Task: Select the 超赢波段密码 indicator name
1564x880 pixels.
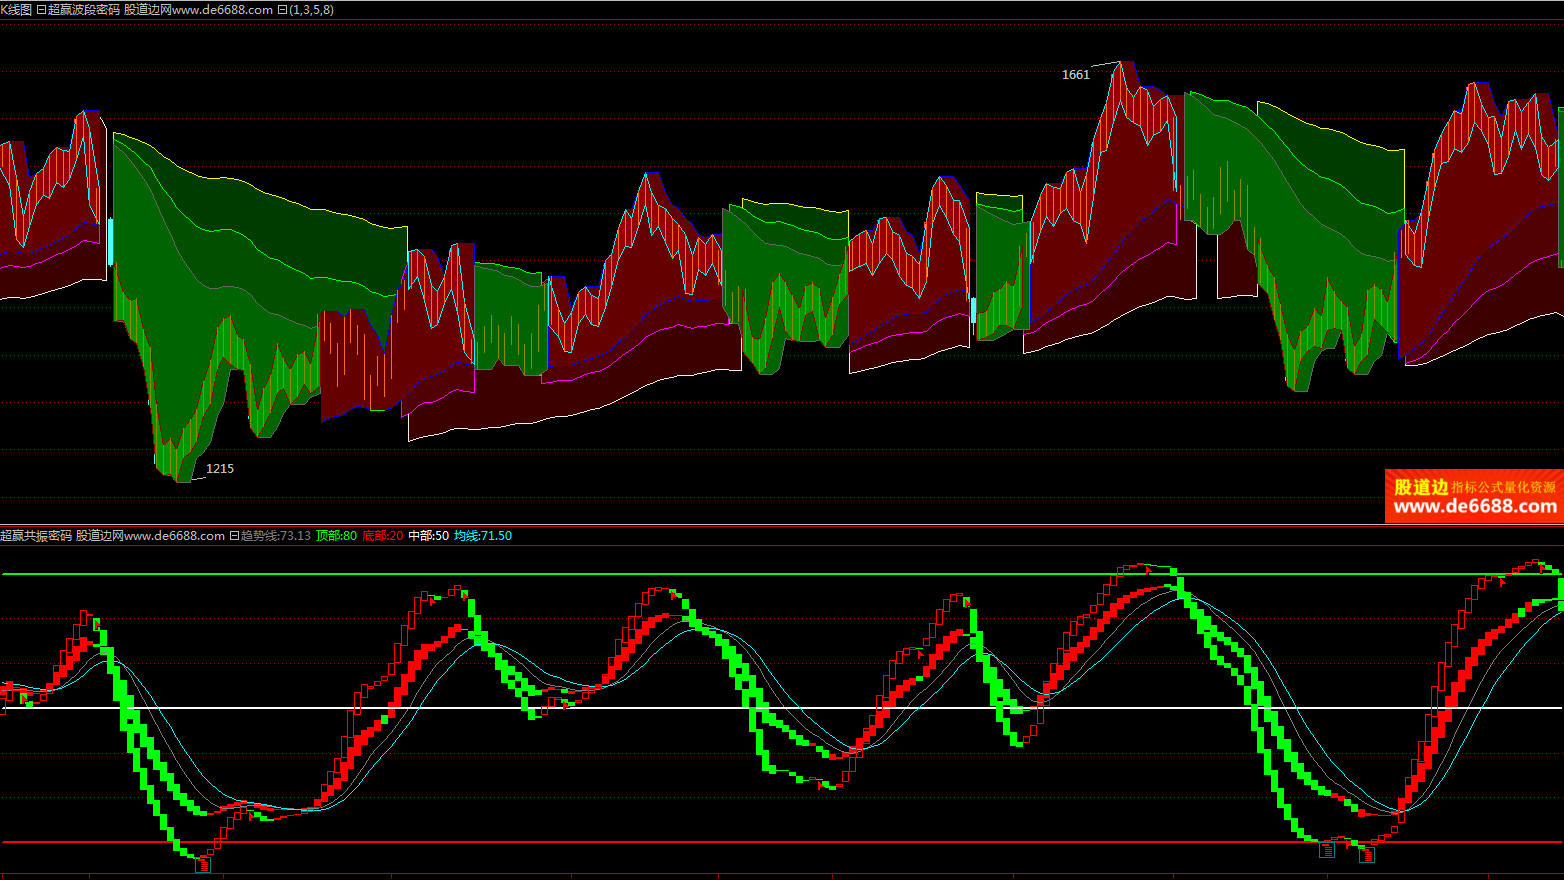Action: [84, 10]
